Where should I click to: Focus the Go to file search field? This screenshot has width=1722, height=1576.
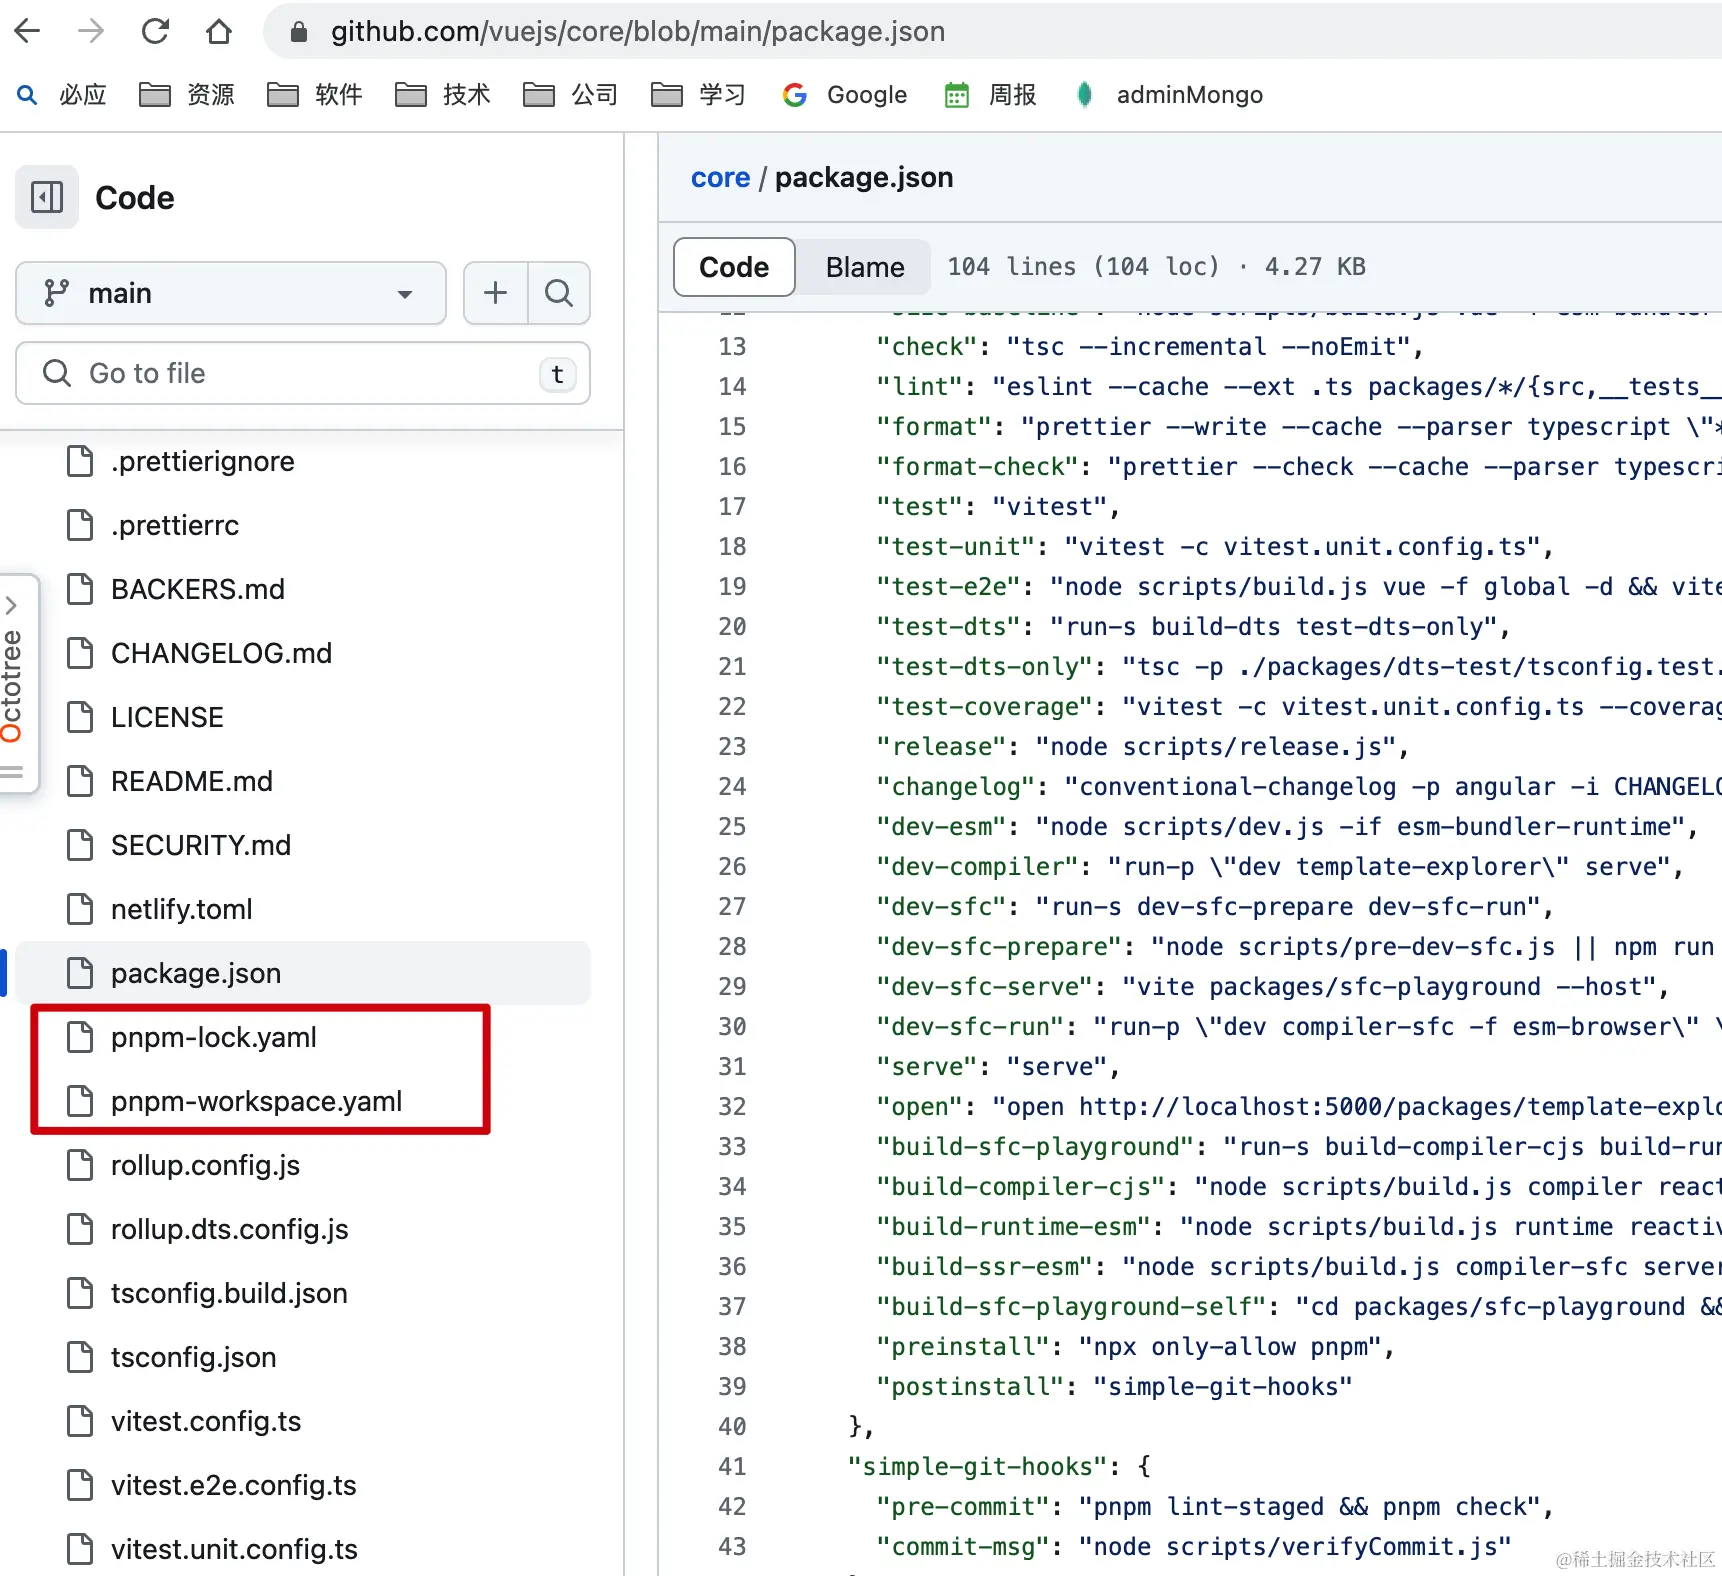pos(303,373)
